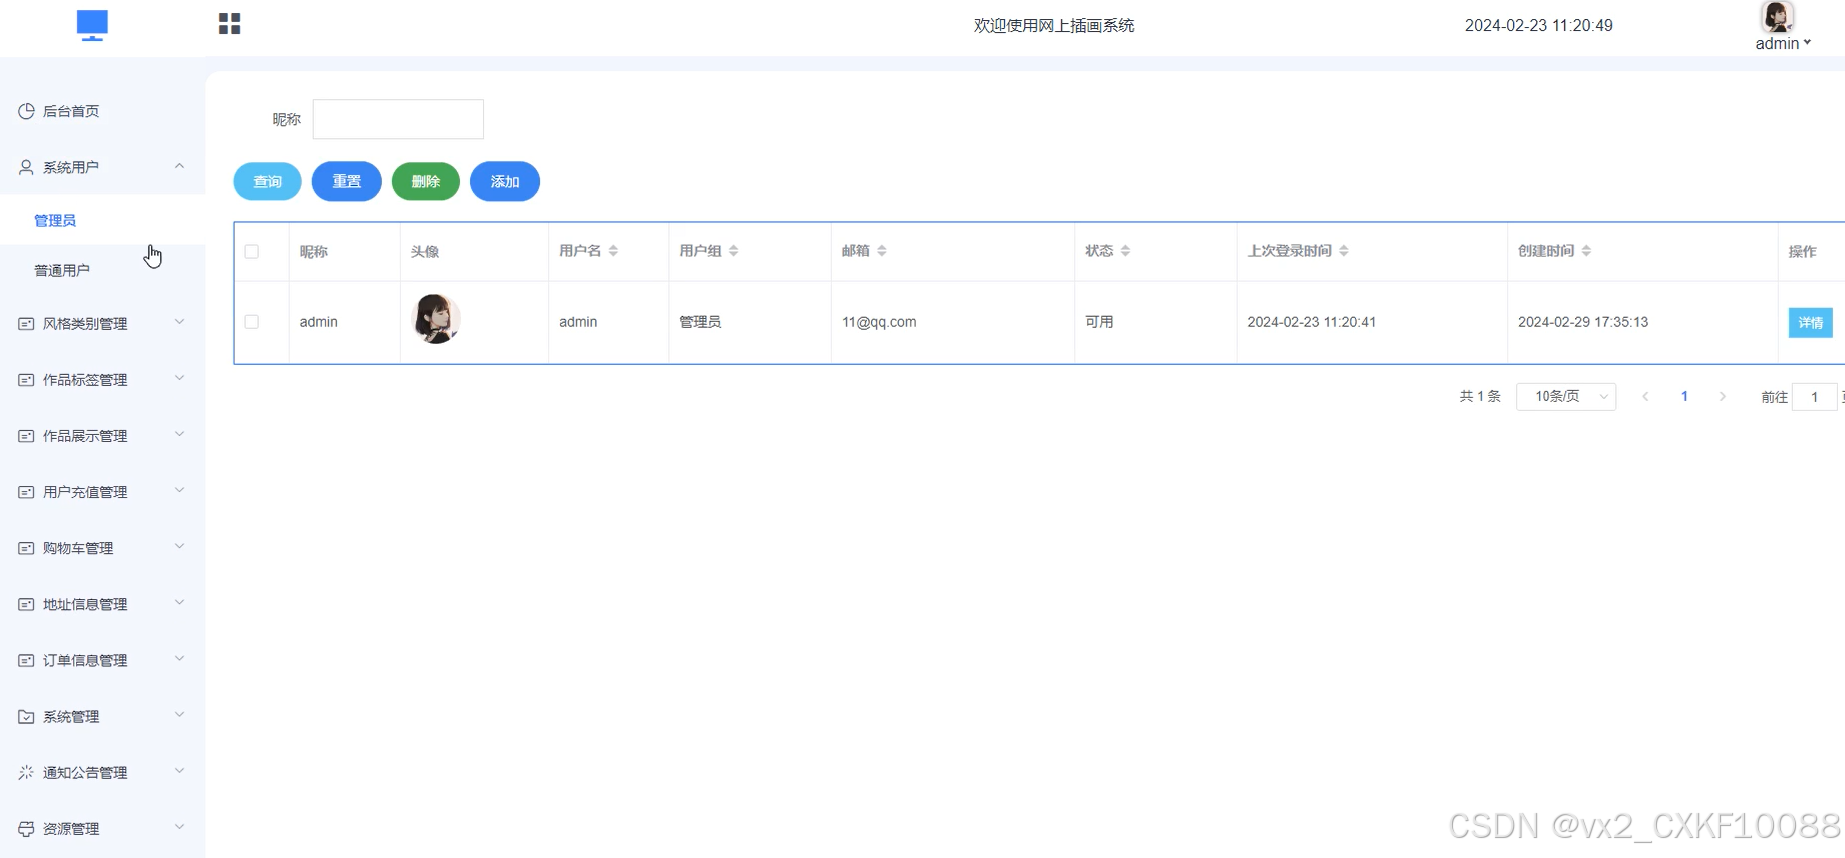This screenshot has height=858, width=1845.
Task: Click the 系统用户 person icon
Action: pos(26,167)
